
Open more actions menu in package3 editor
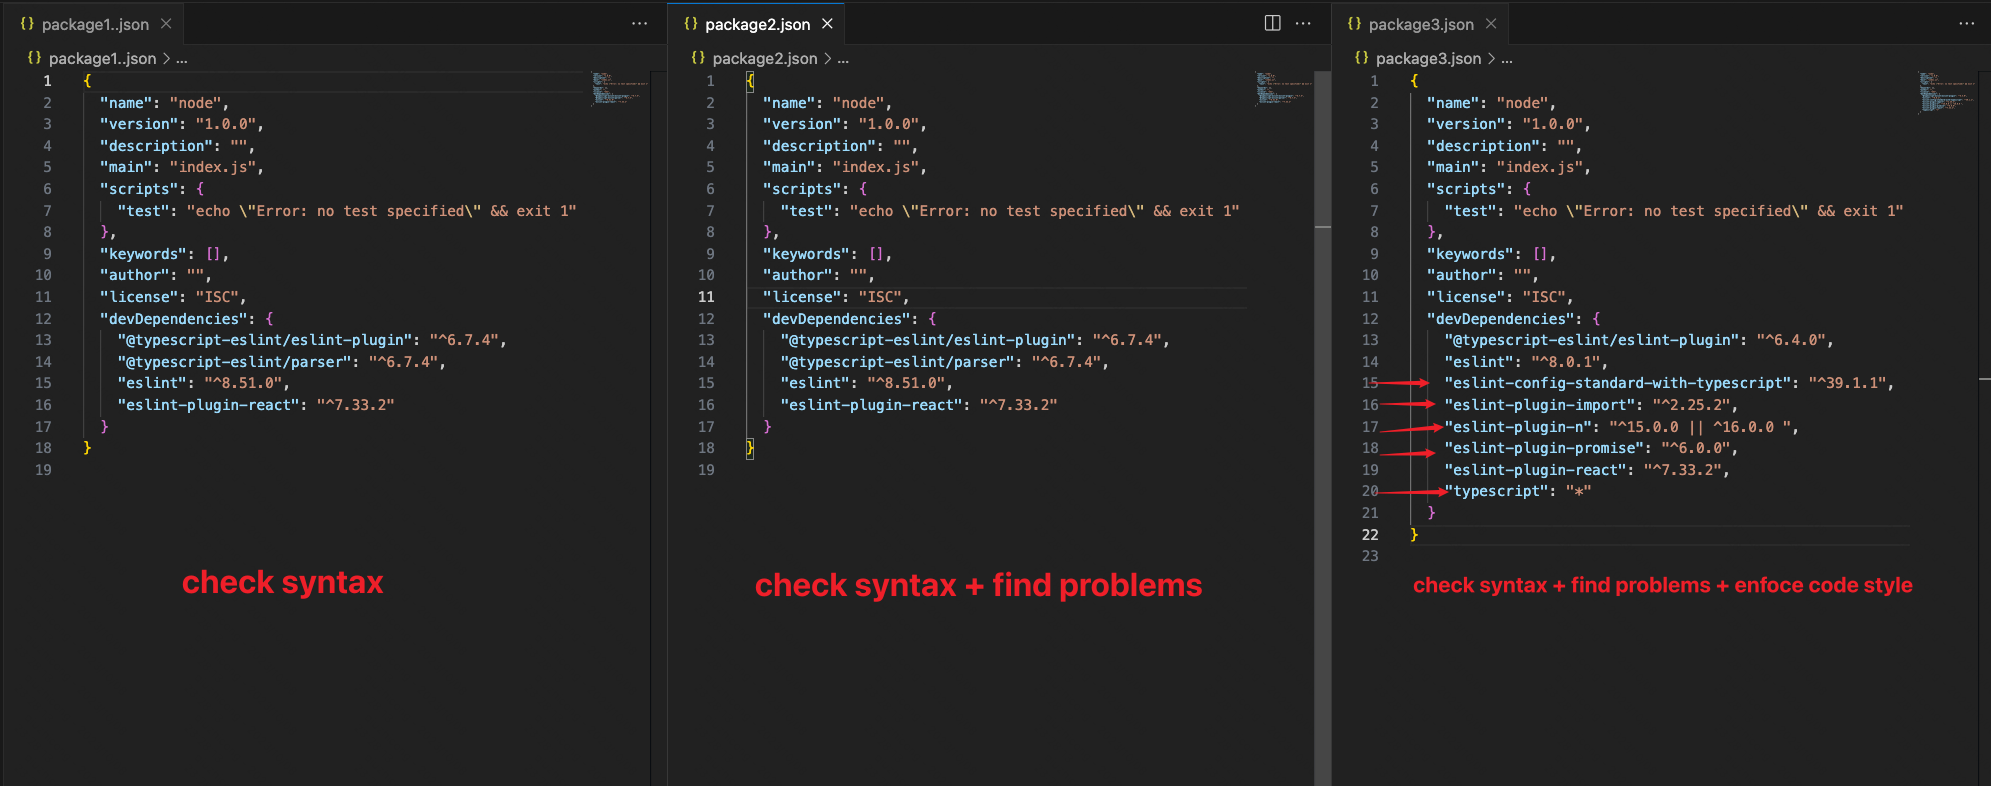1966,24
